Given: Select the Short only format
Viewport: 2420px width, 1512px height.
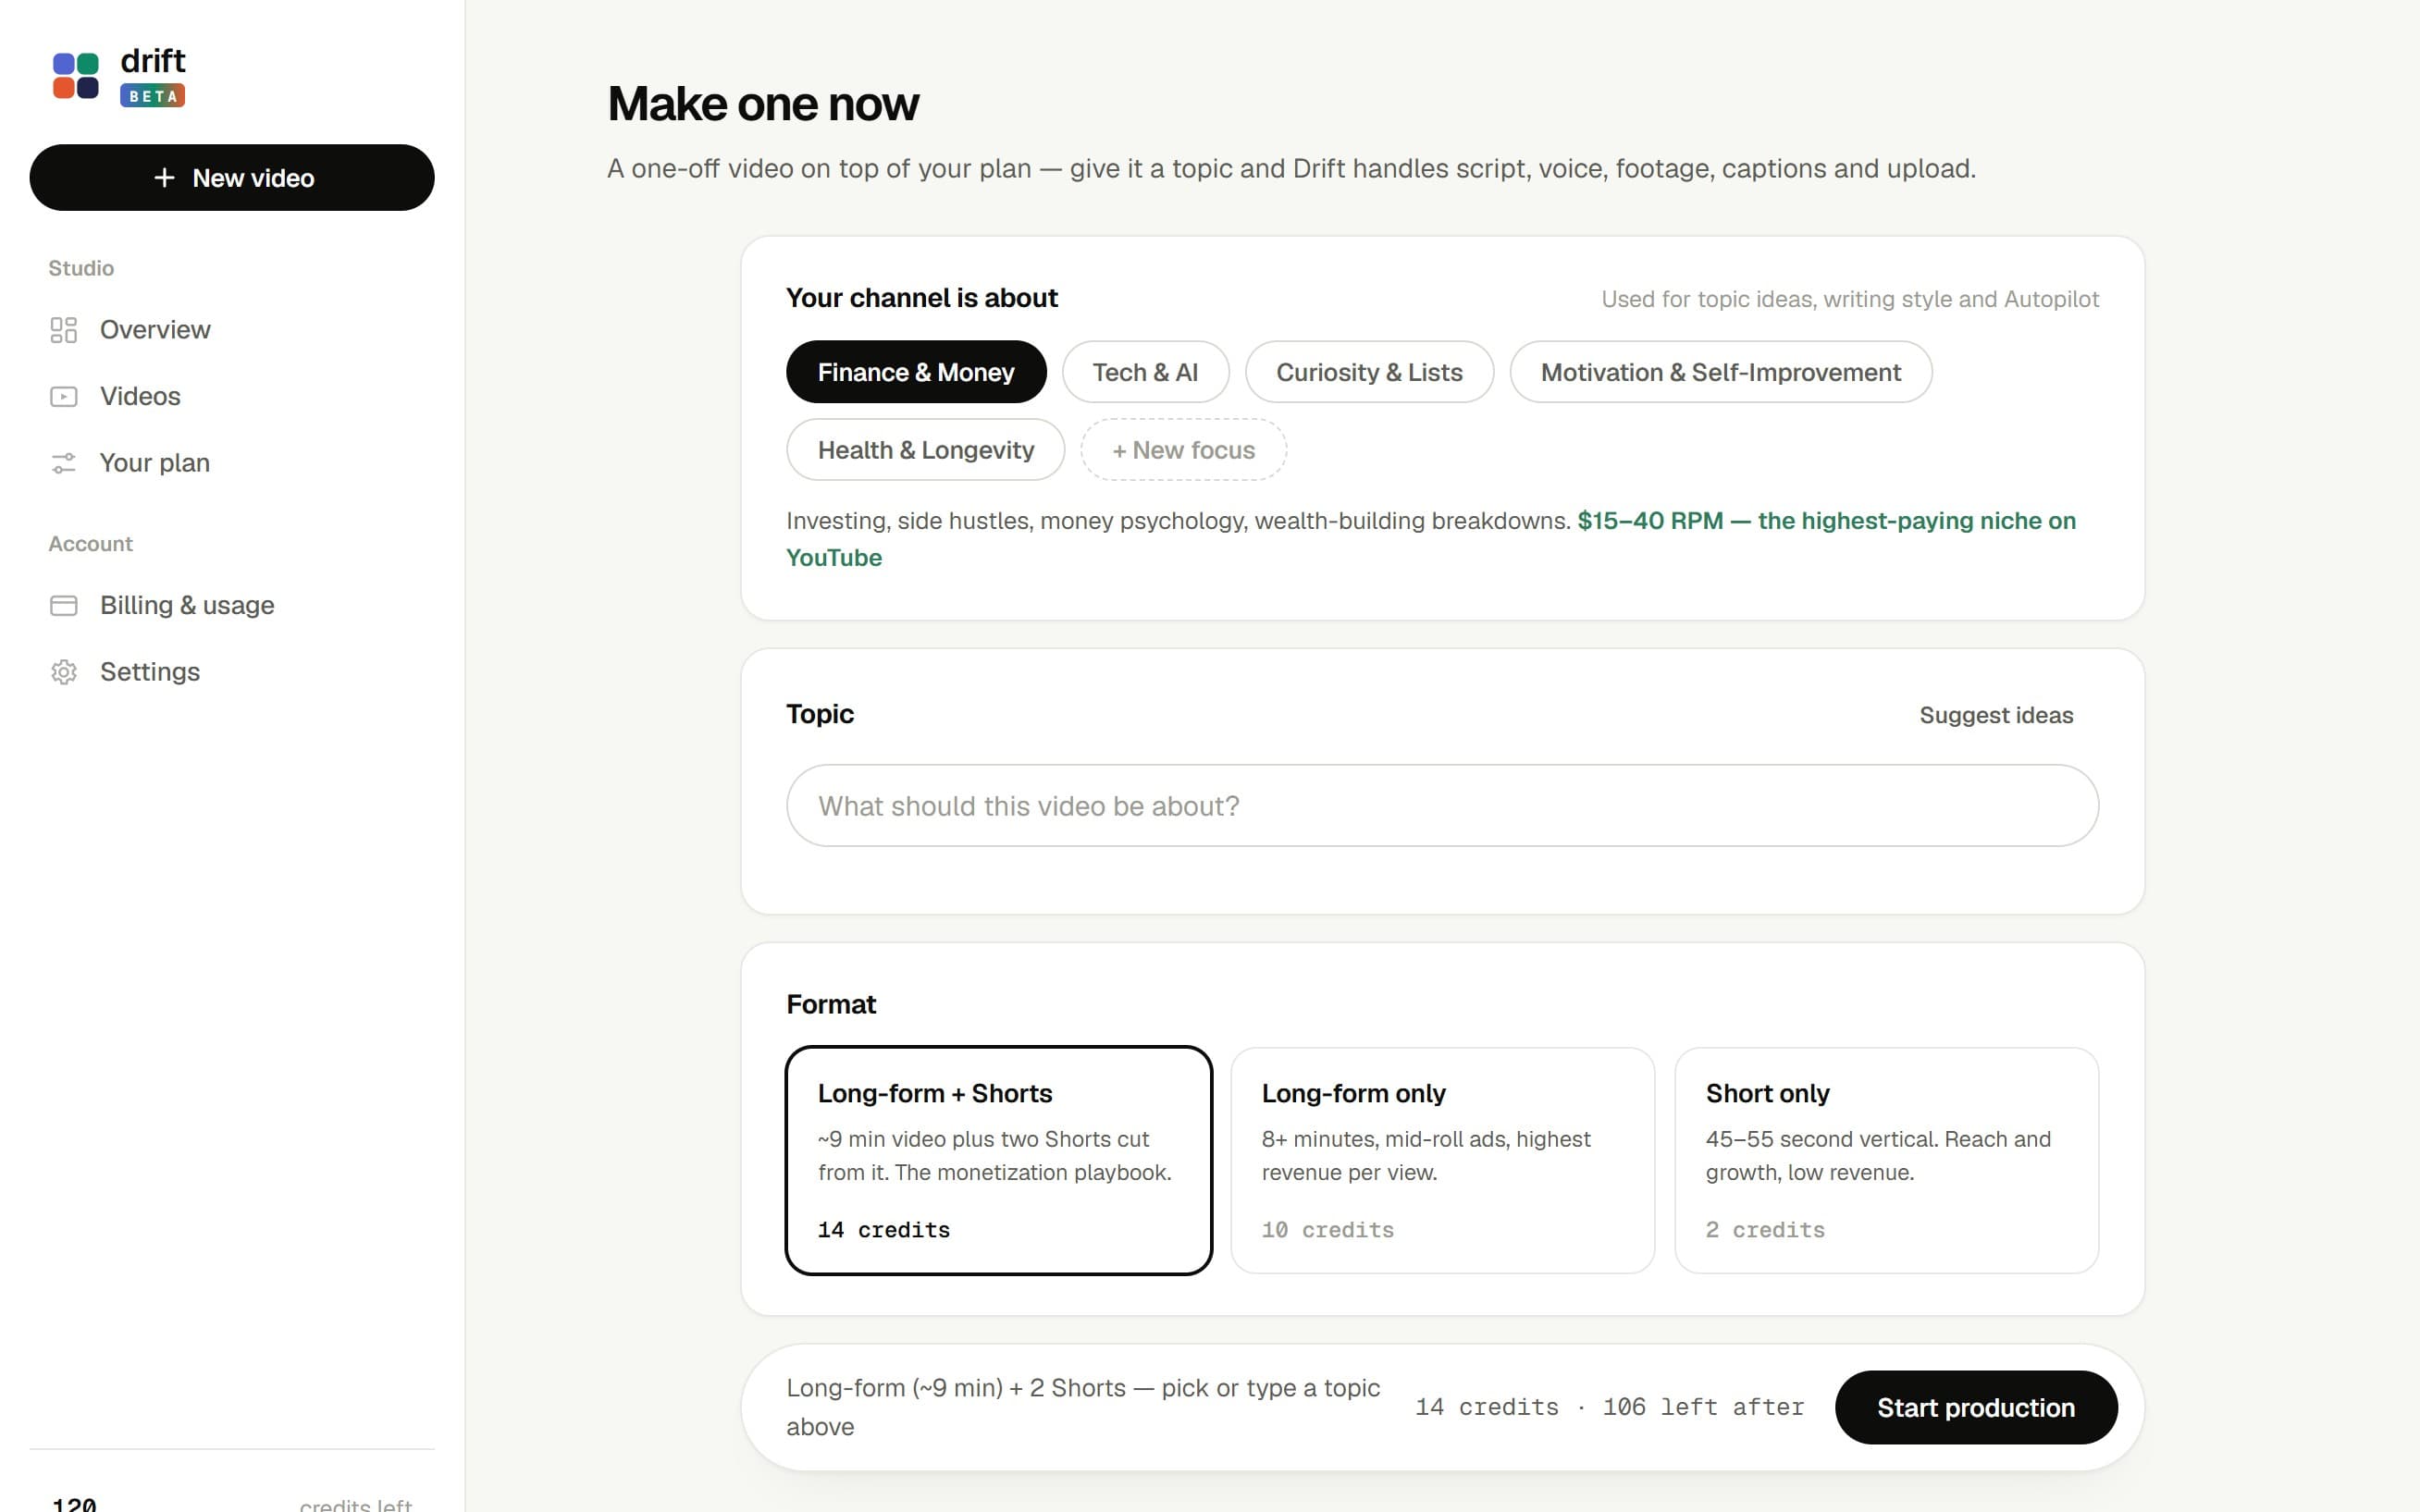Looking at the screenshot, I should 1886,1160.
